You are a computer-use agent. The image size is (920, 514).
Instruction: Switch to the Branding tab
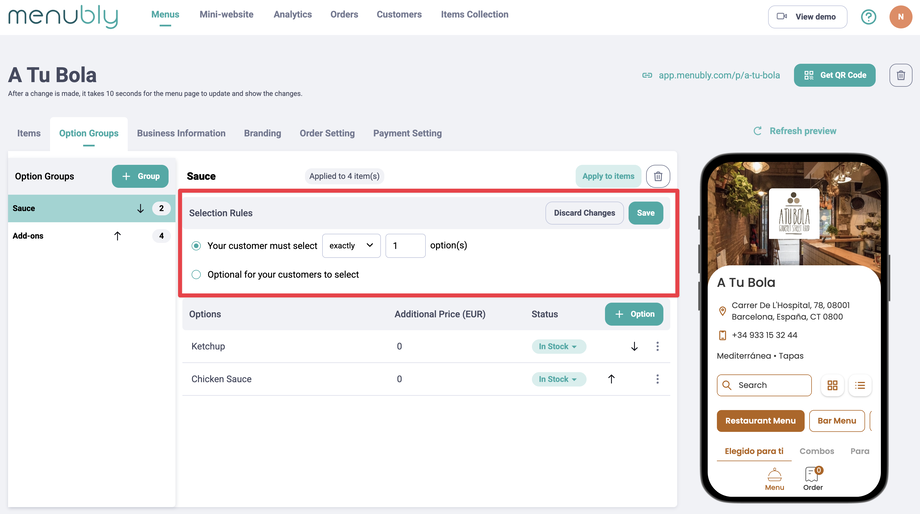pos(262,133)
